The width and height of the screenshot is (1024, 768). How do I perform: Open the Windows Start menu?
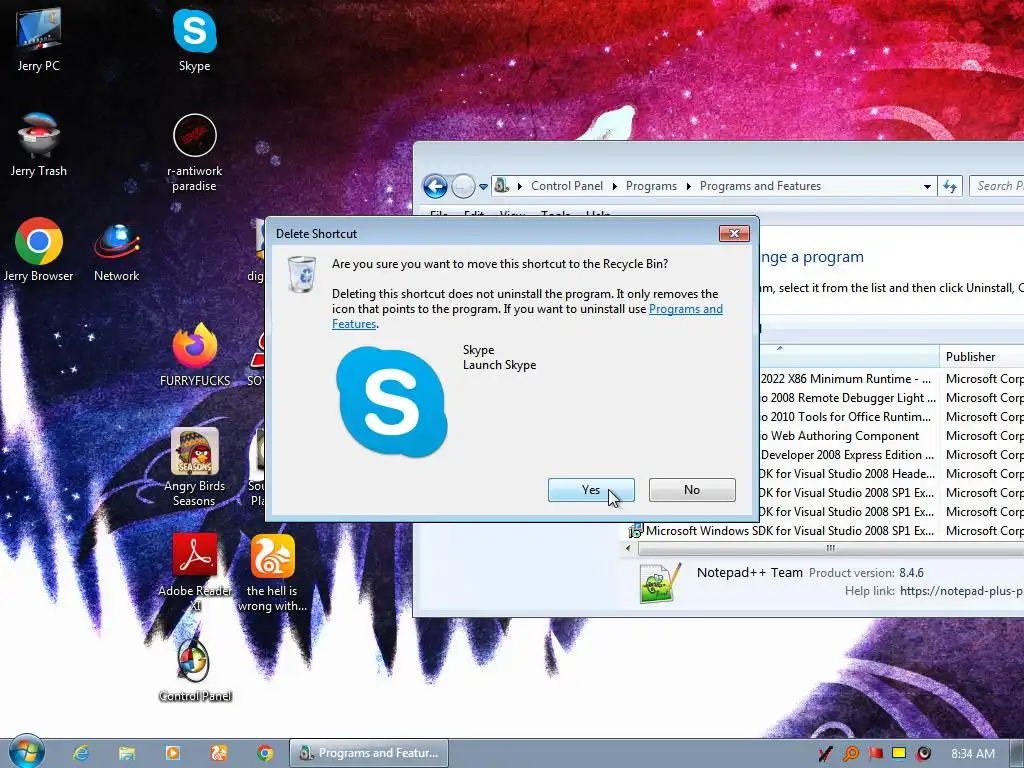[26, 753]
